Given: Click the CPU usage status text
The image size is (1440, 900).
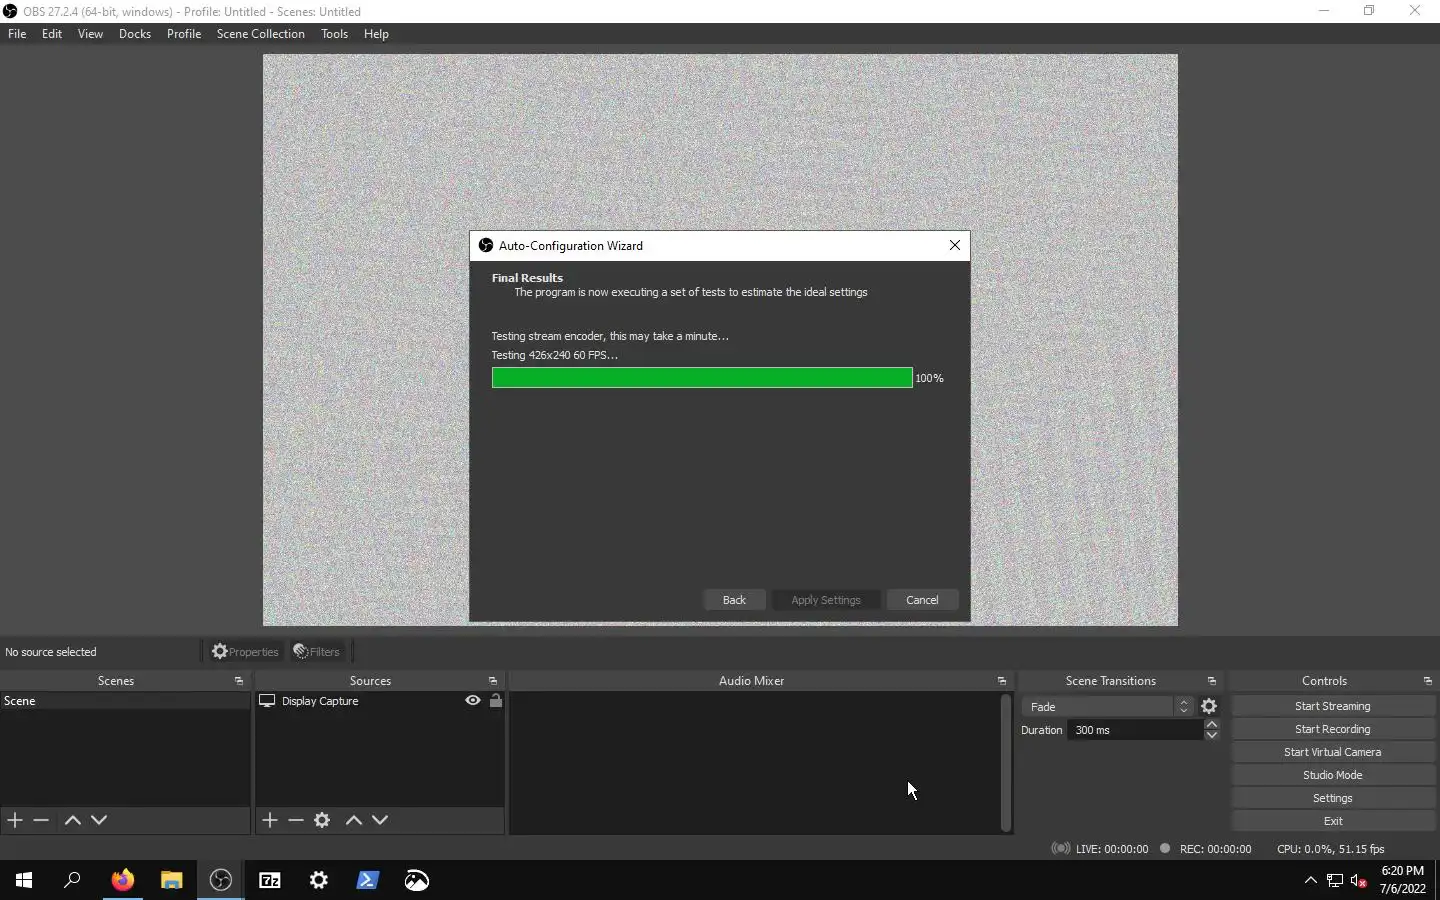Looking at the screenshot, I should click(1331, 849).
